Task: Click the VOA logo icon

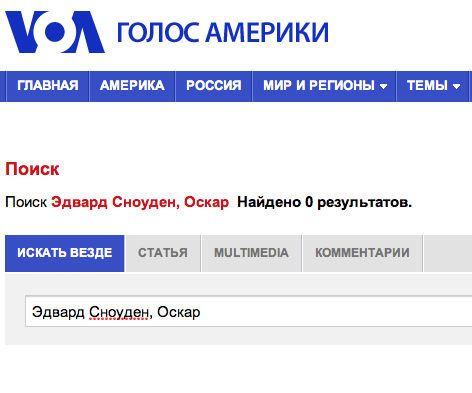Action: pyautogui.click(x=55, y=32)
